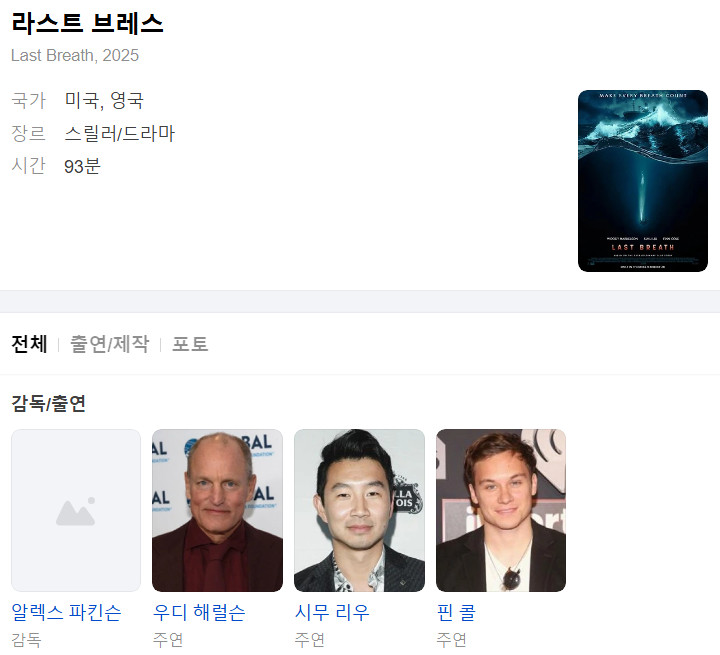Open the 알렉스 파킨슨 name link

(x=66, y=612)
